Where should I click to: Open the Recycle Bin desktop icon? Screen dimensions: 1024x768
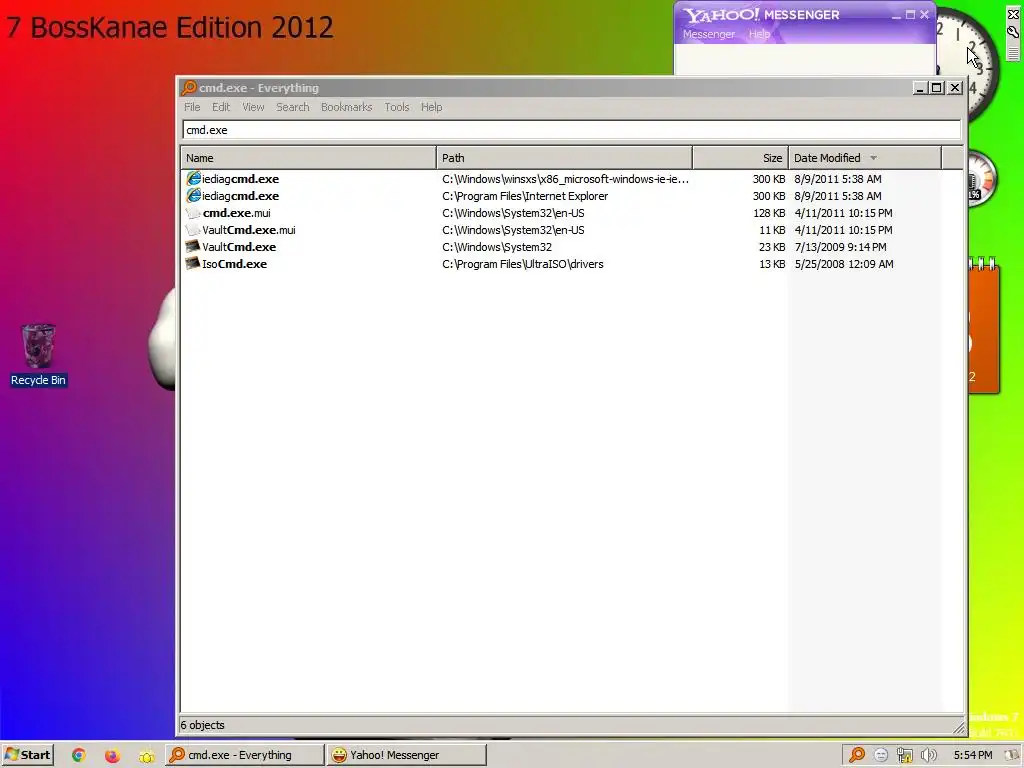click(x=38, y=355)
